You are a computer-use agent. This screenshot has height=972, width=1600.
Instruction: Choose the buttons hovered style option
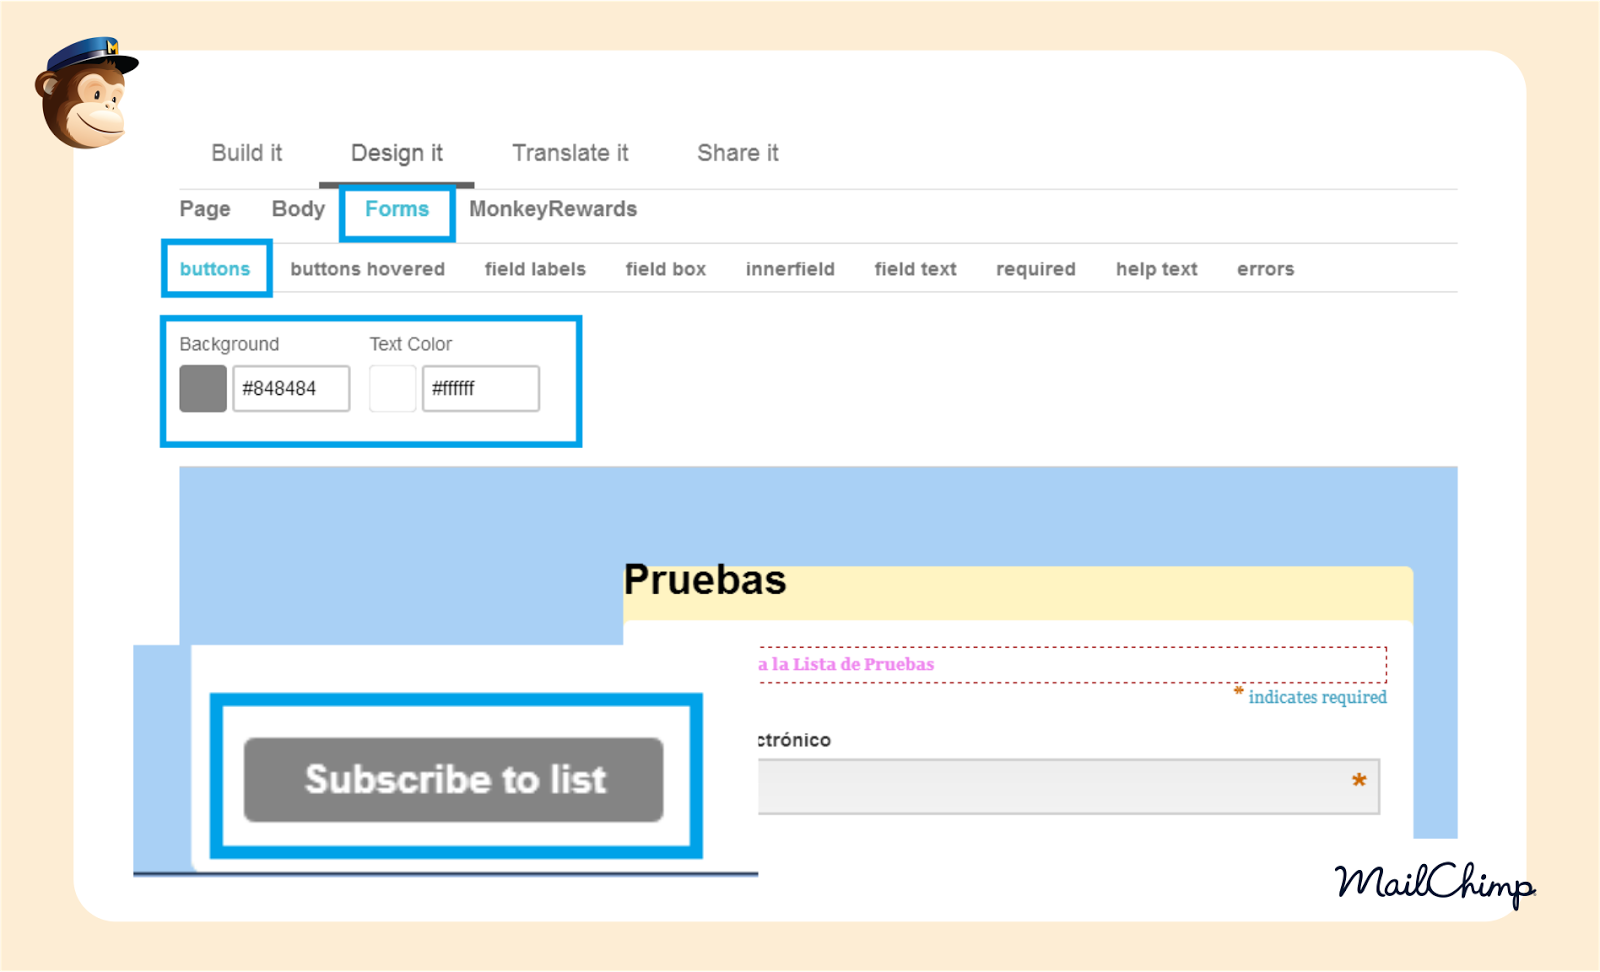[x=368, y=269]
